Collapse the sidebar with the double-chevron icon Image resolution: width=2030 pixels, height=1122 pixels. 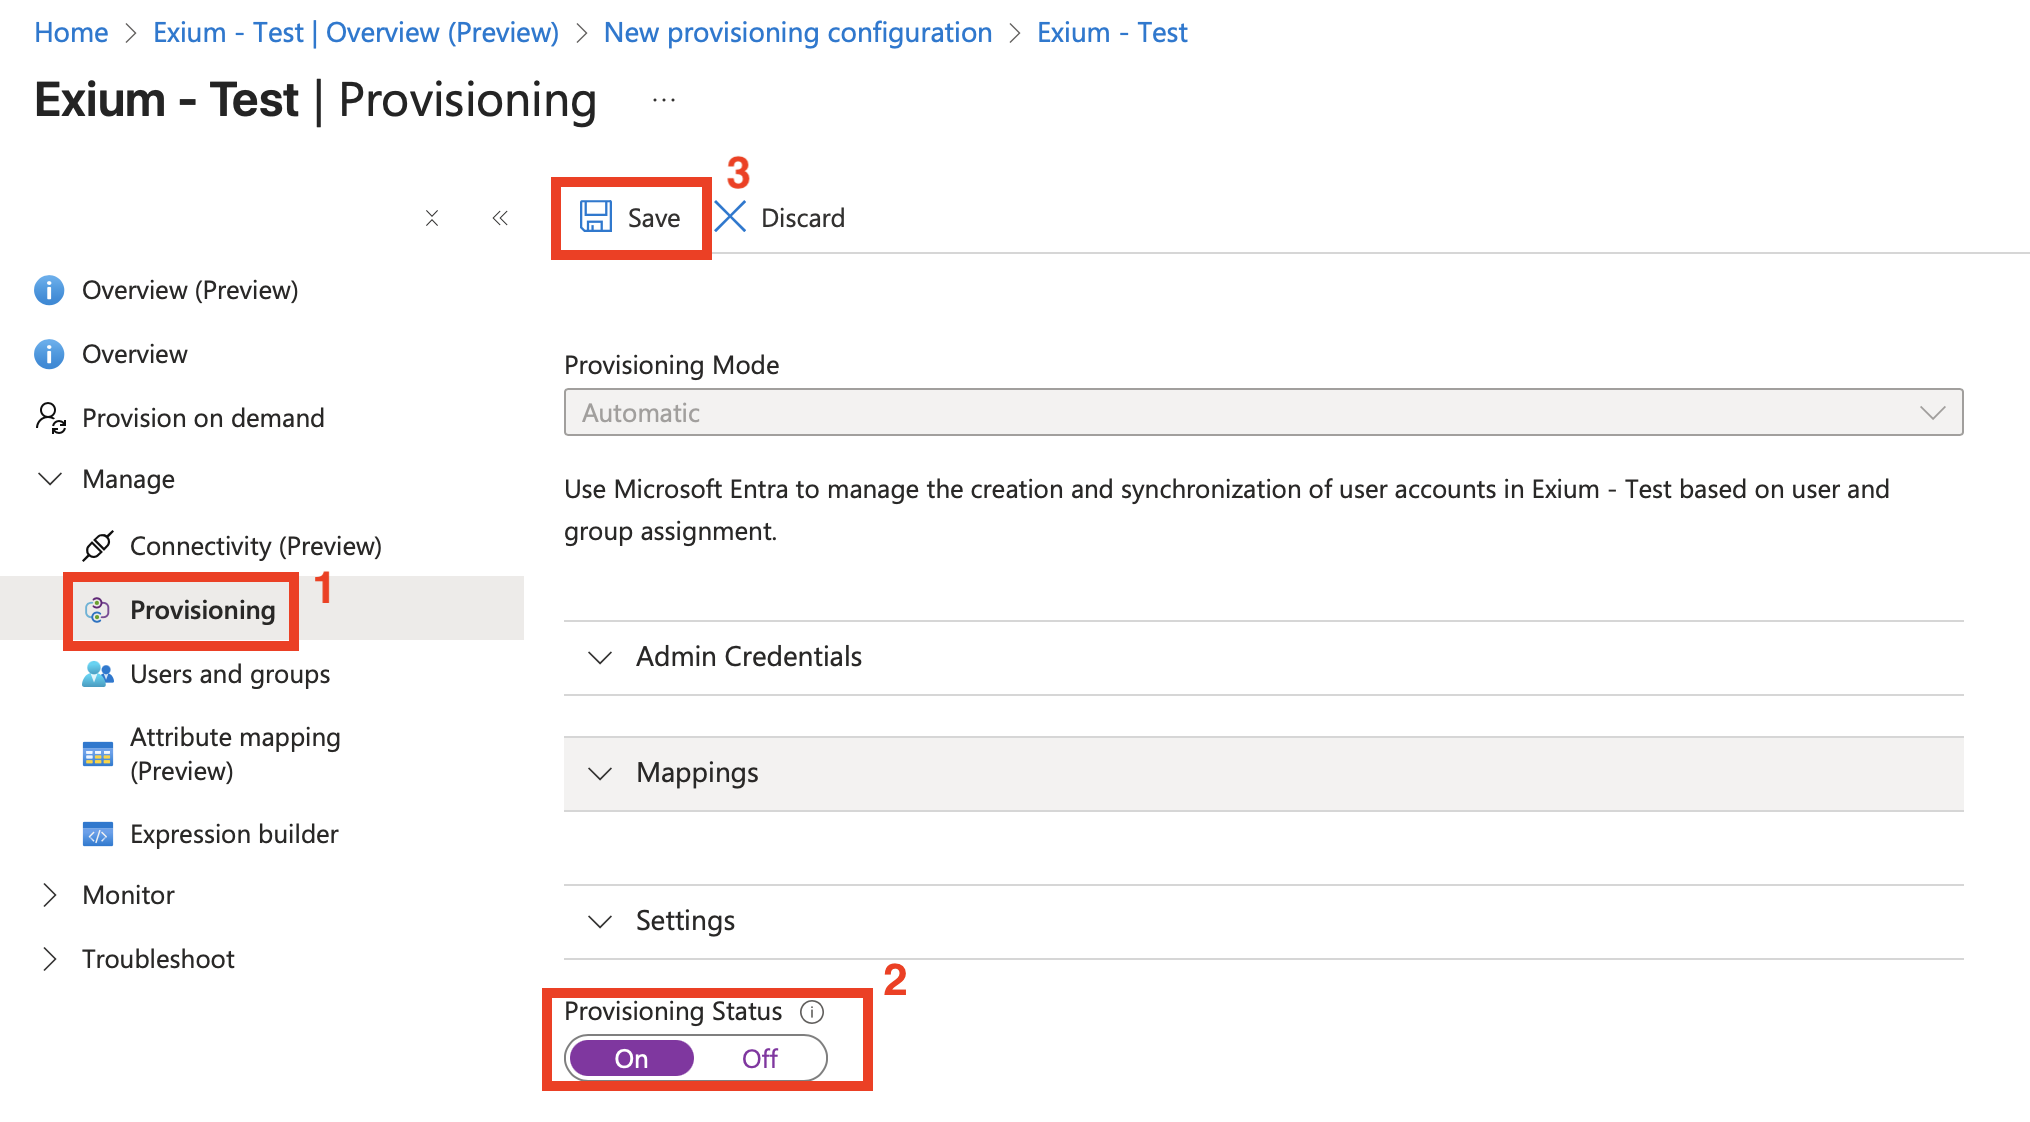coord(500,218)
